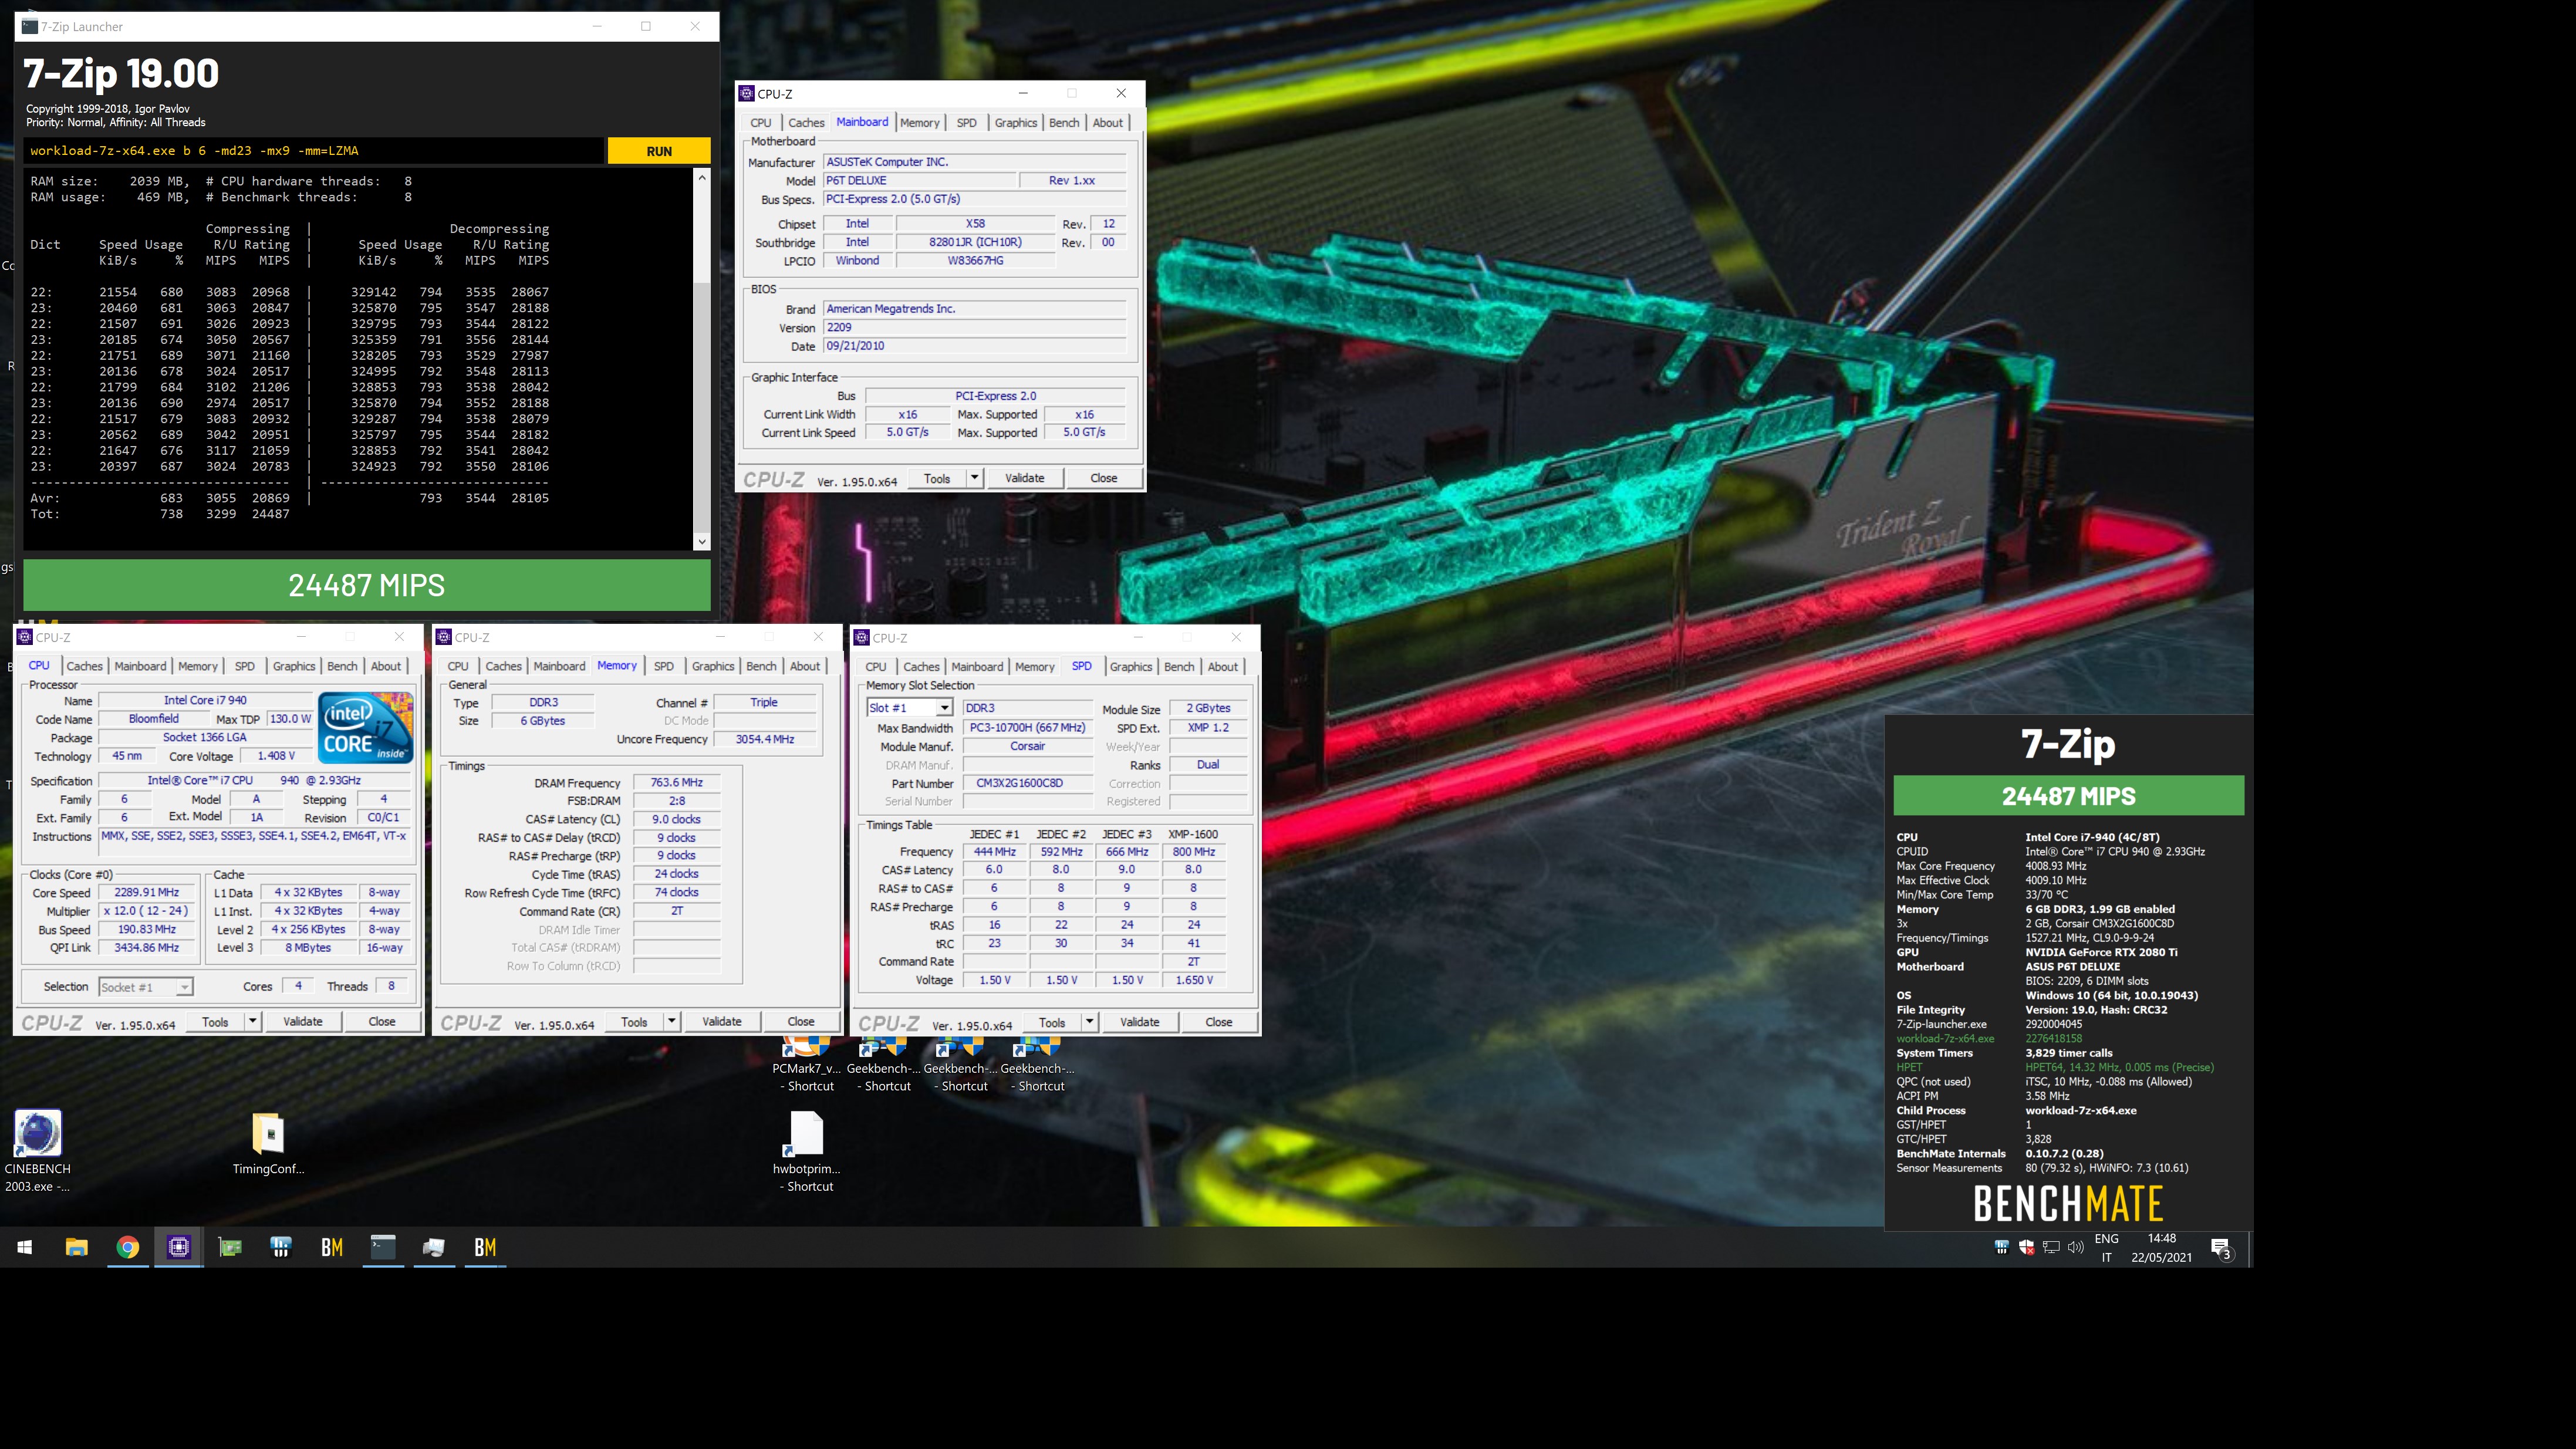Open the TimingConf folder on the desktop
2576x1449 pixels.
(268, 1143)
